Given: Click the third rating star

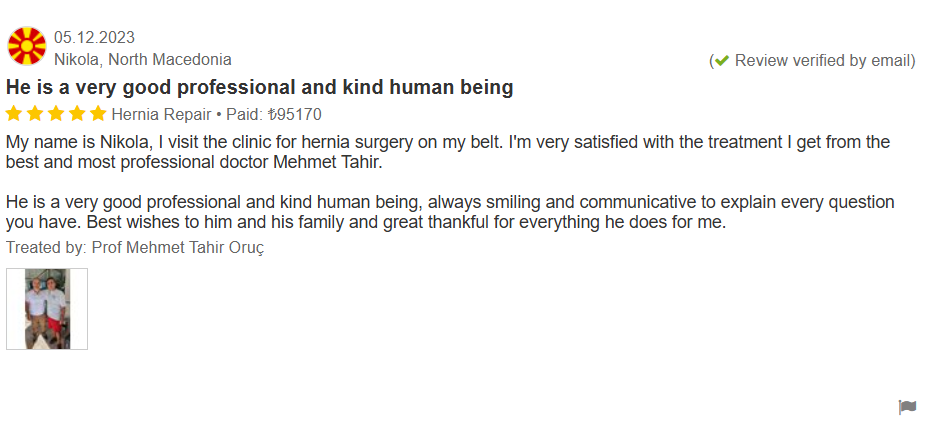Looking at the screenshot, I should click(x=56, y=114).
